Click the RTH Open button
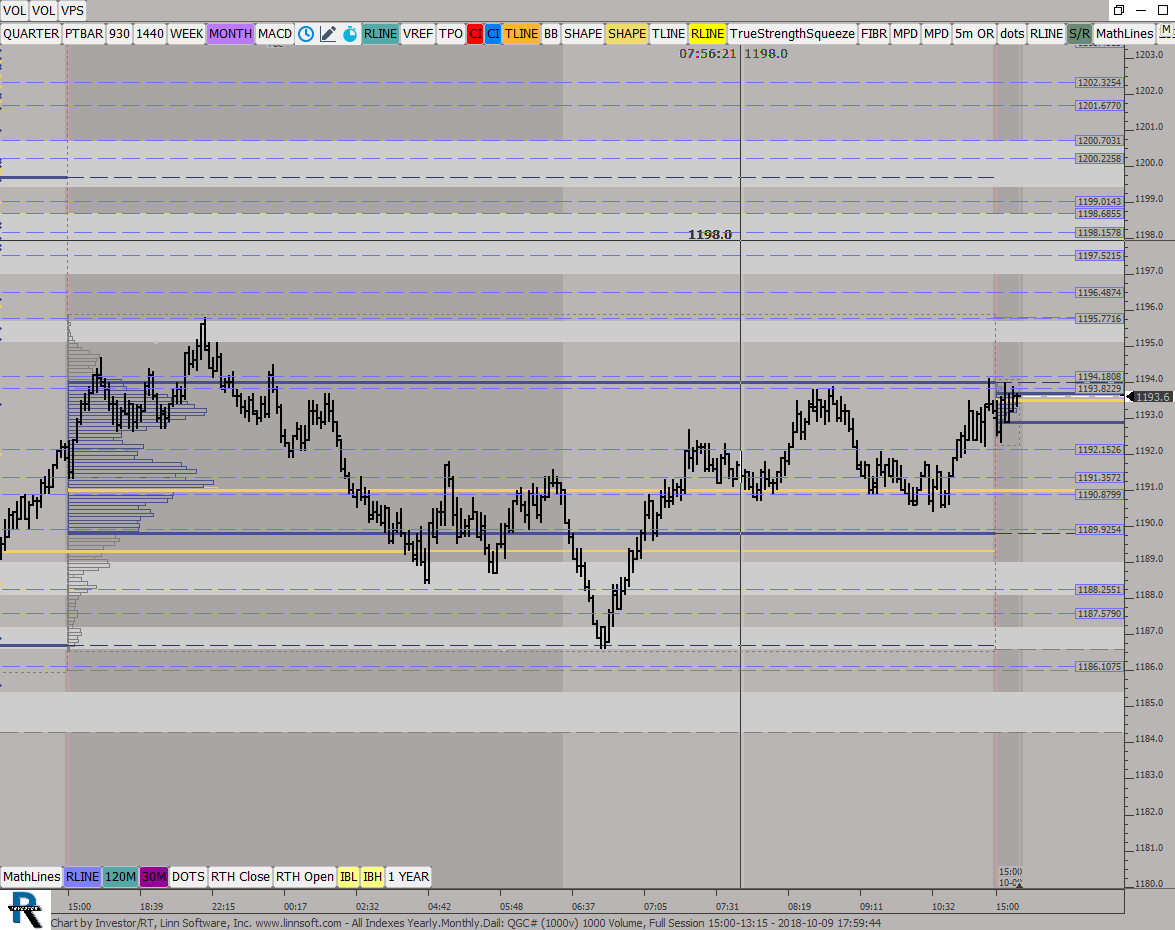This screenshot has width=1175, height=930. (304, 877)
